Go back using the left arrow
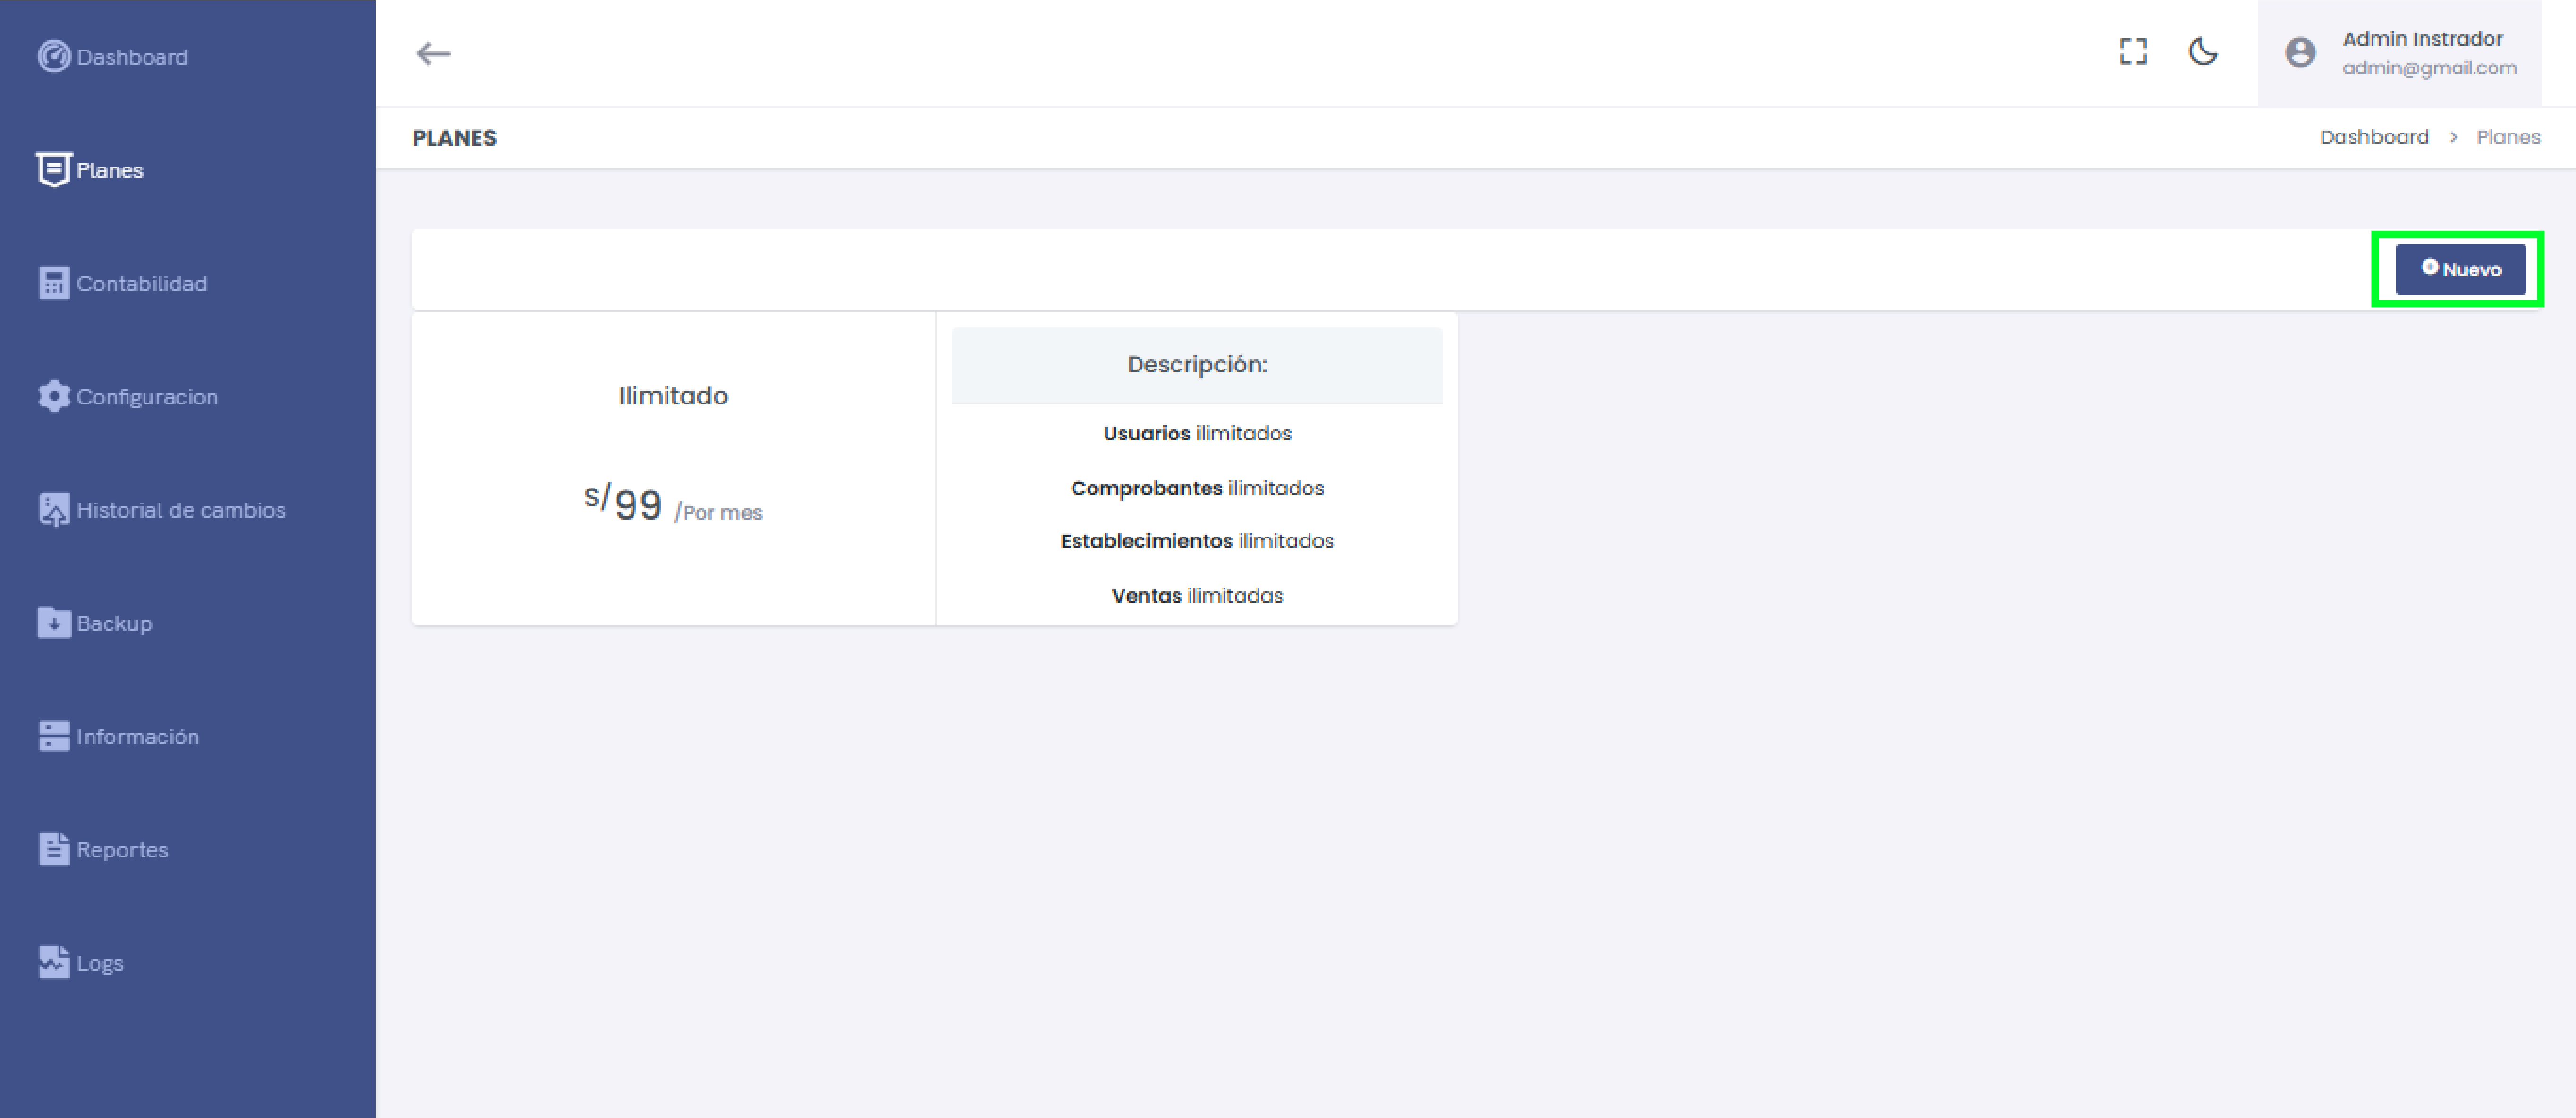2576x1118 pixels. tap(434, 53)
